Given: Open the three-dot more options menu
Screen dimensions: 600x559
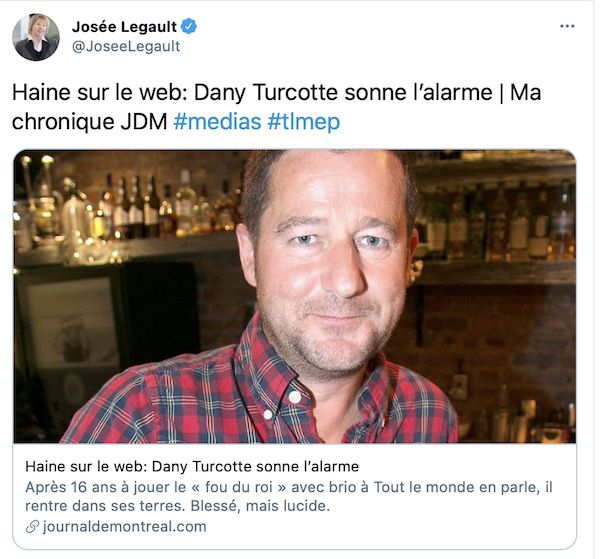Looking at the screenshot, I should [567, 26].
